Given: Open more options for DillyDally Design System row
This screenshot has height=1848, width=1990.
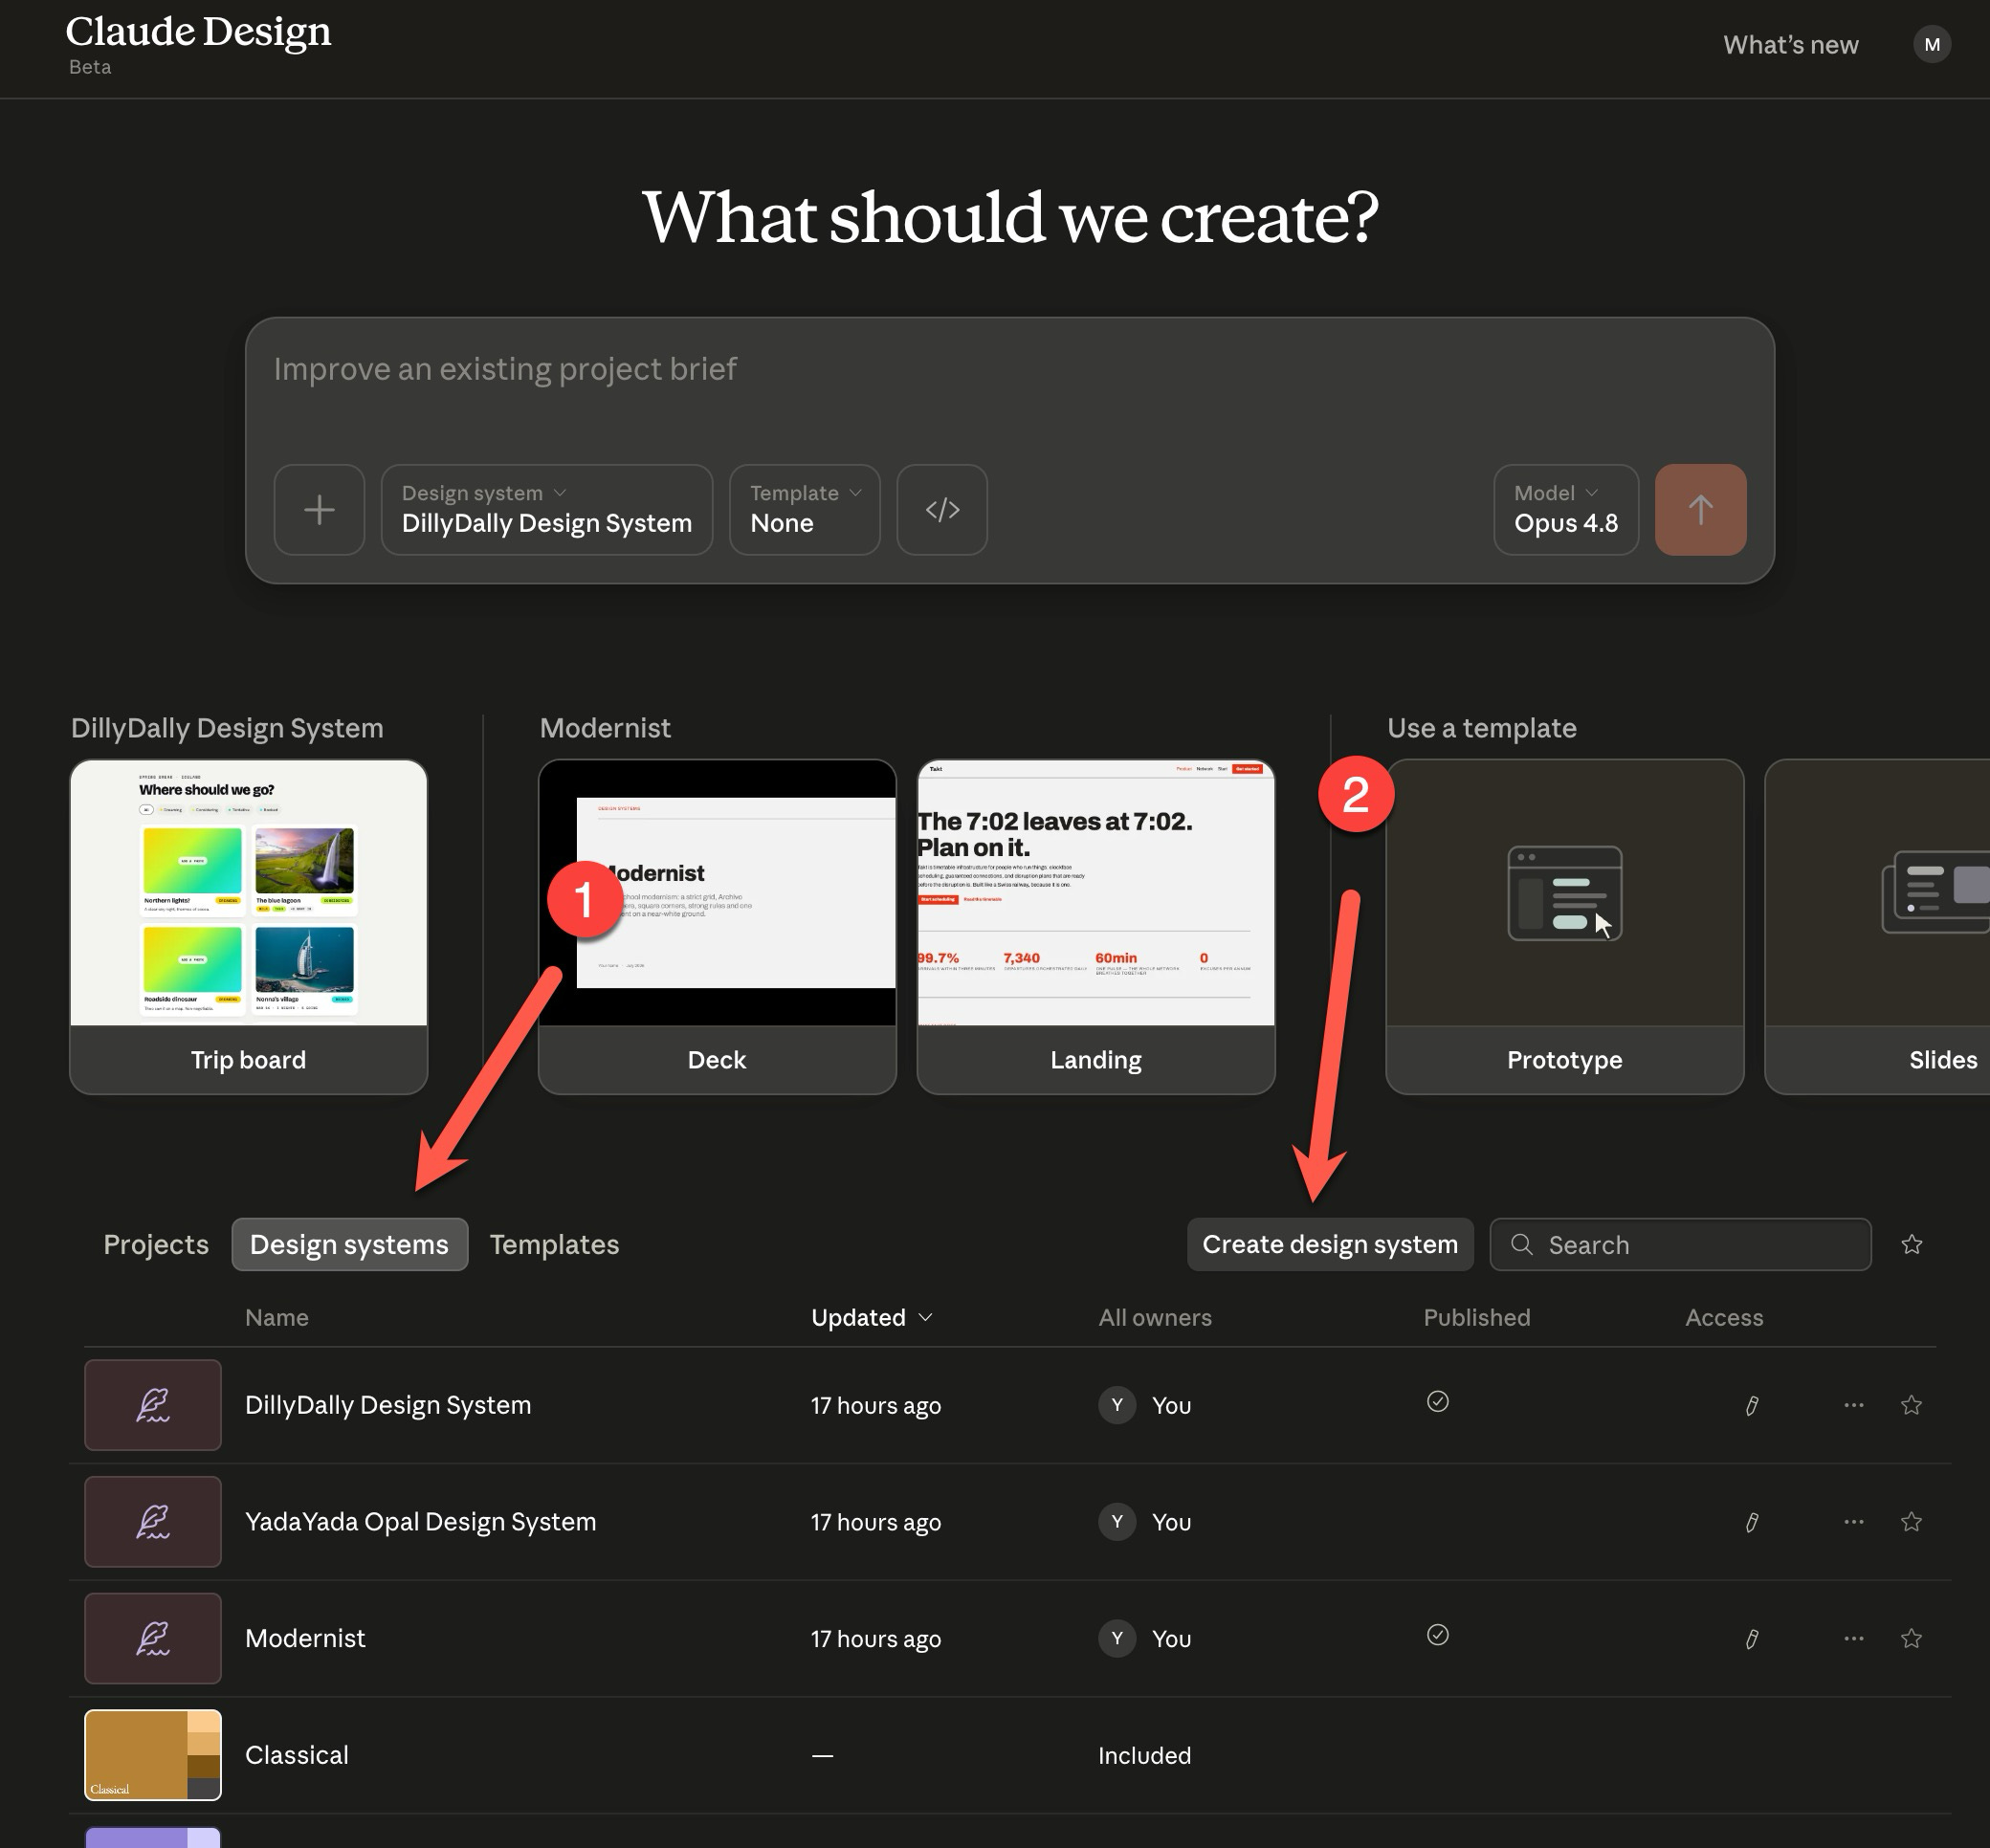Looking at the screenshot, I should [x=1854, y=1405].
